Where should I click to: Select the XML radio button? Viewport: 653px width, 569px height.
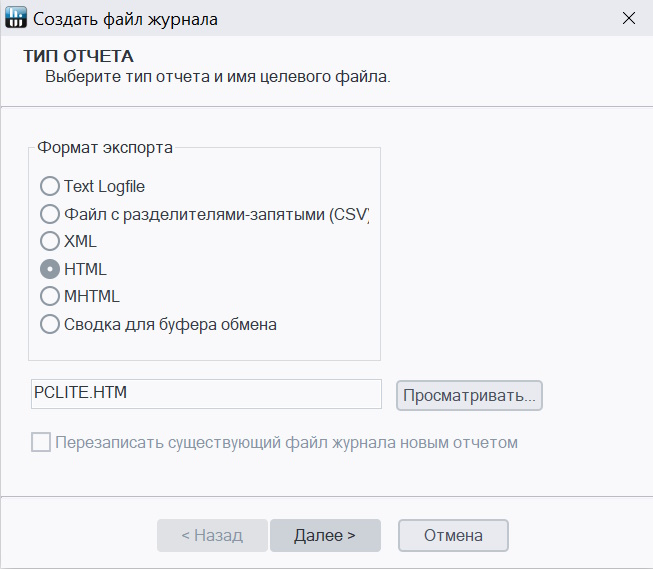click(x=49, y=241)
